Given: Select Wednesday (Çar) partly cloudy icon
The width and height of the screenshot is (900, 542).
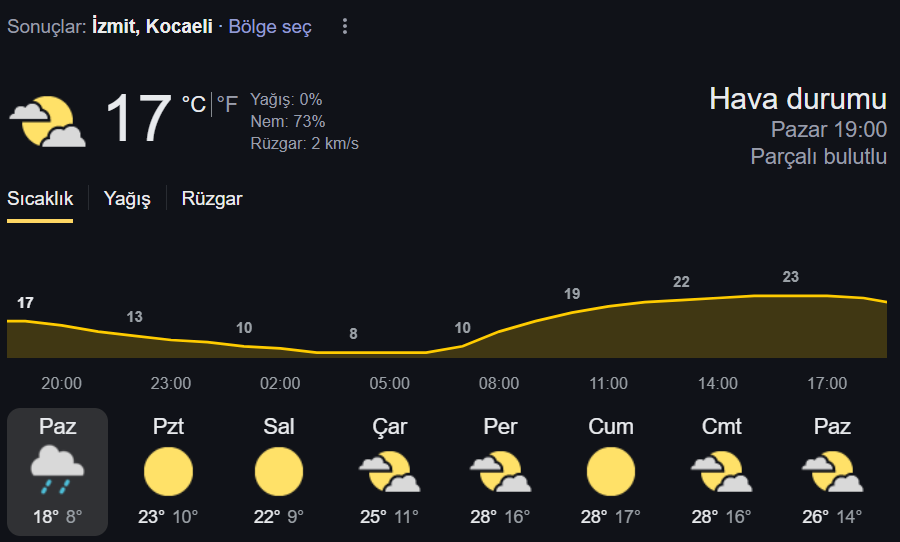Looking at the screenshot, I should tap(390, 471).
